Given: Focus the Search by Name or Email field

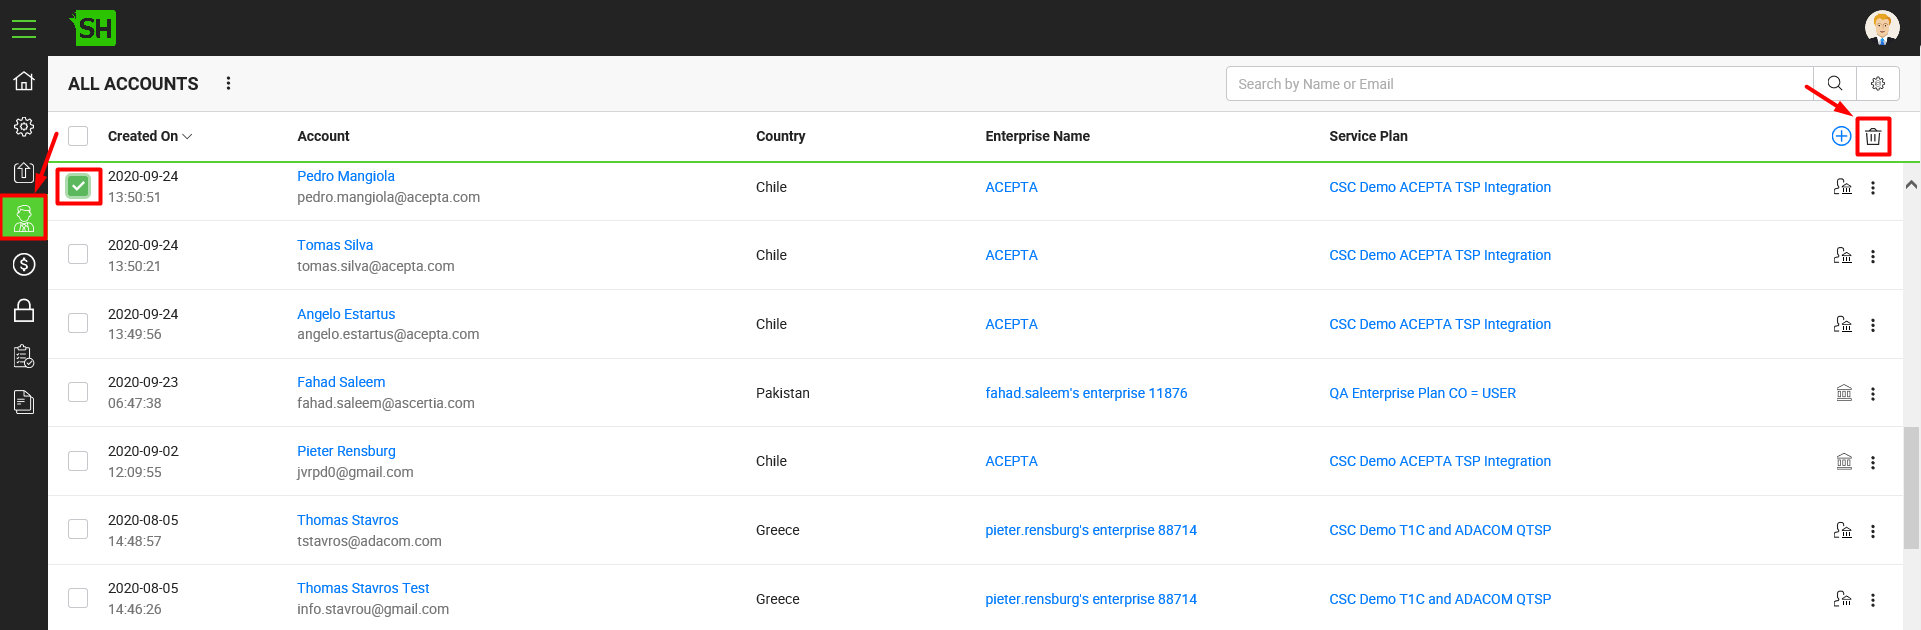Looking at the screenshot, I should (x=1520, y=84).
